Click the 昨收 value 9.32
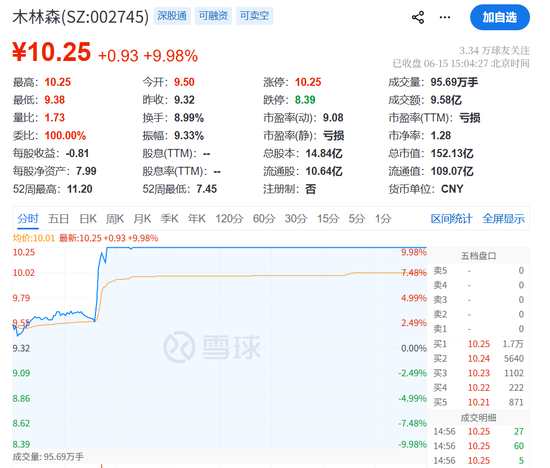550x468 pixels. pyautogui.click(x=184, y=100)
